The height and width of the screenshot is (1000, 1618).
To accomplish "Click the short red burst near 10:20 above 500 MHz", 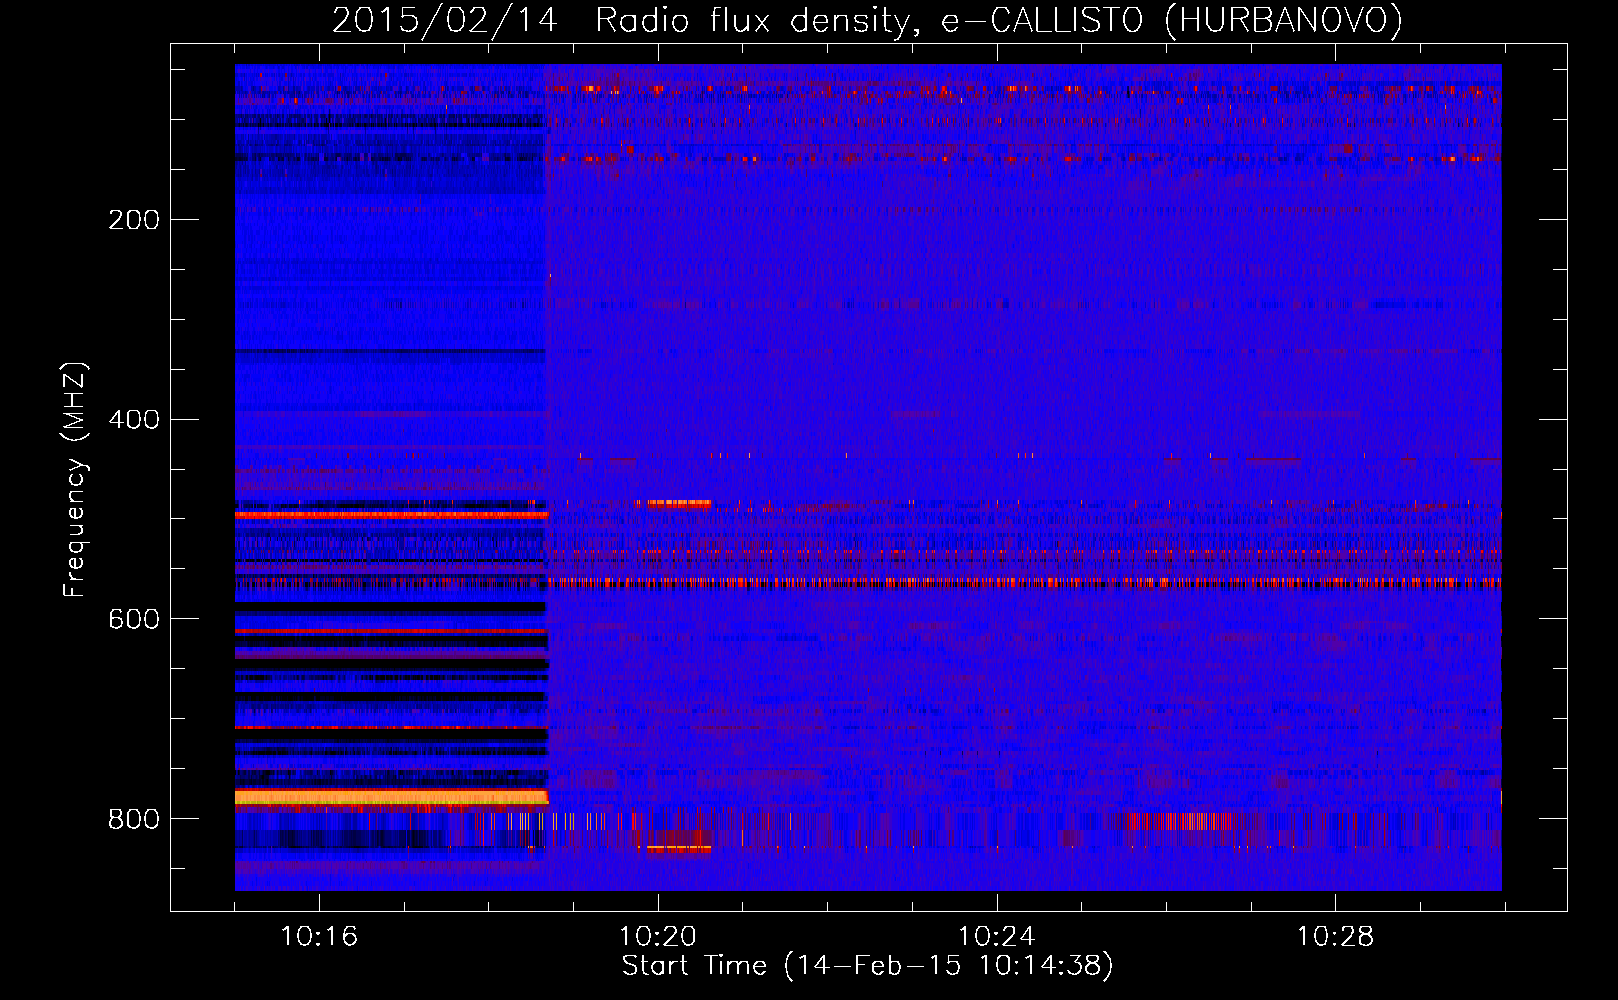I will point(678,504).
